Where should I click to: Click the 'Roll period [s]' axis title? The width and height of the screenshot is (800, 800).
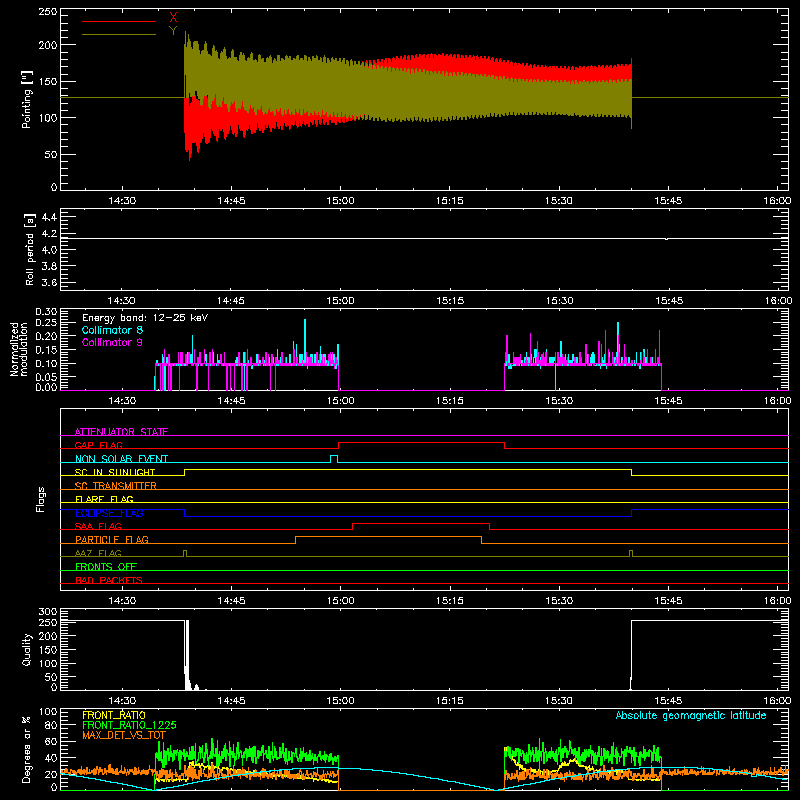pyautogui.click(x=30, y=249)
